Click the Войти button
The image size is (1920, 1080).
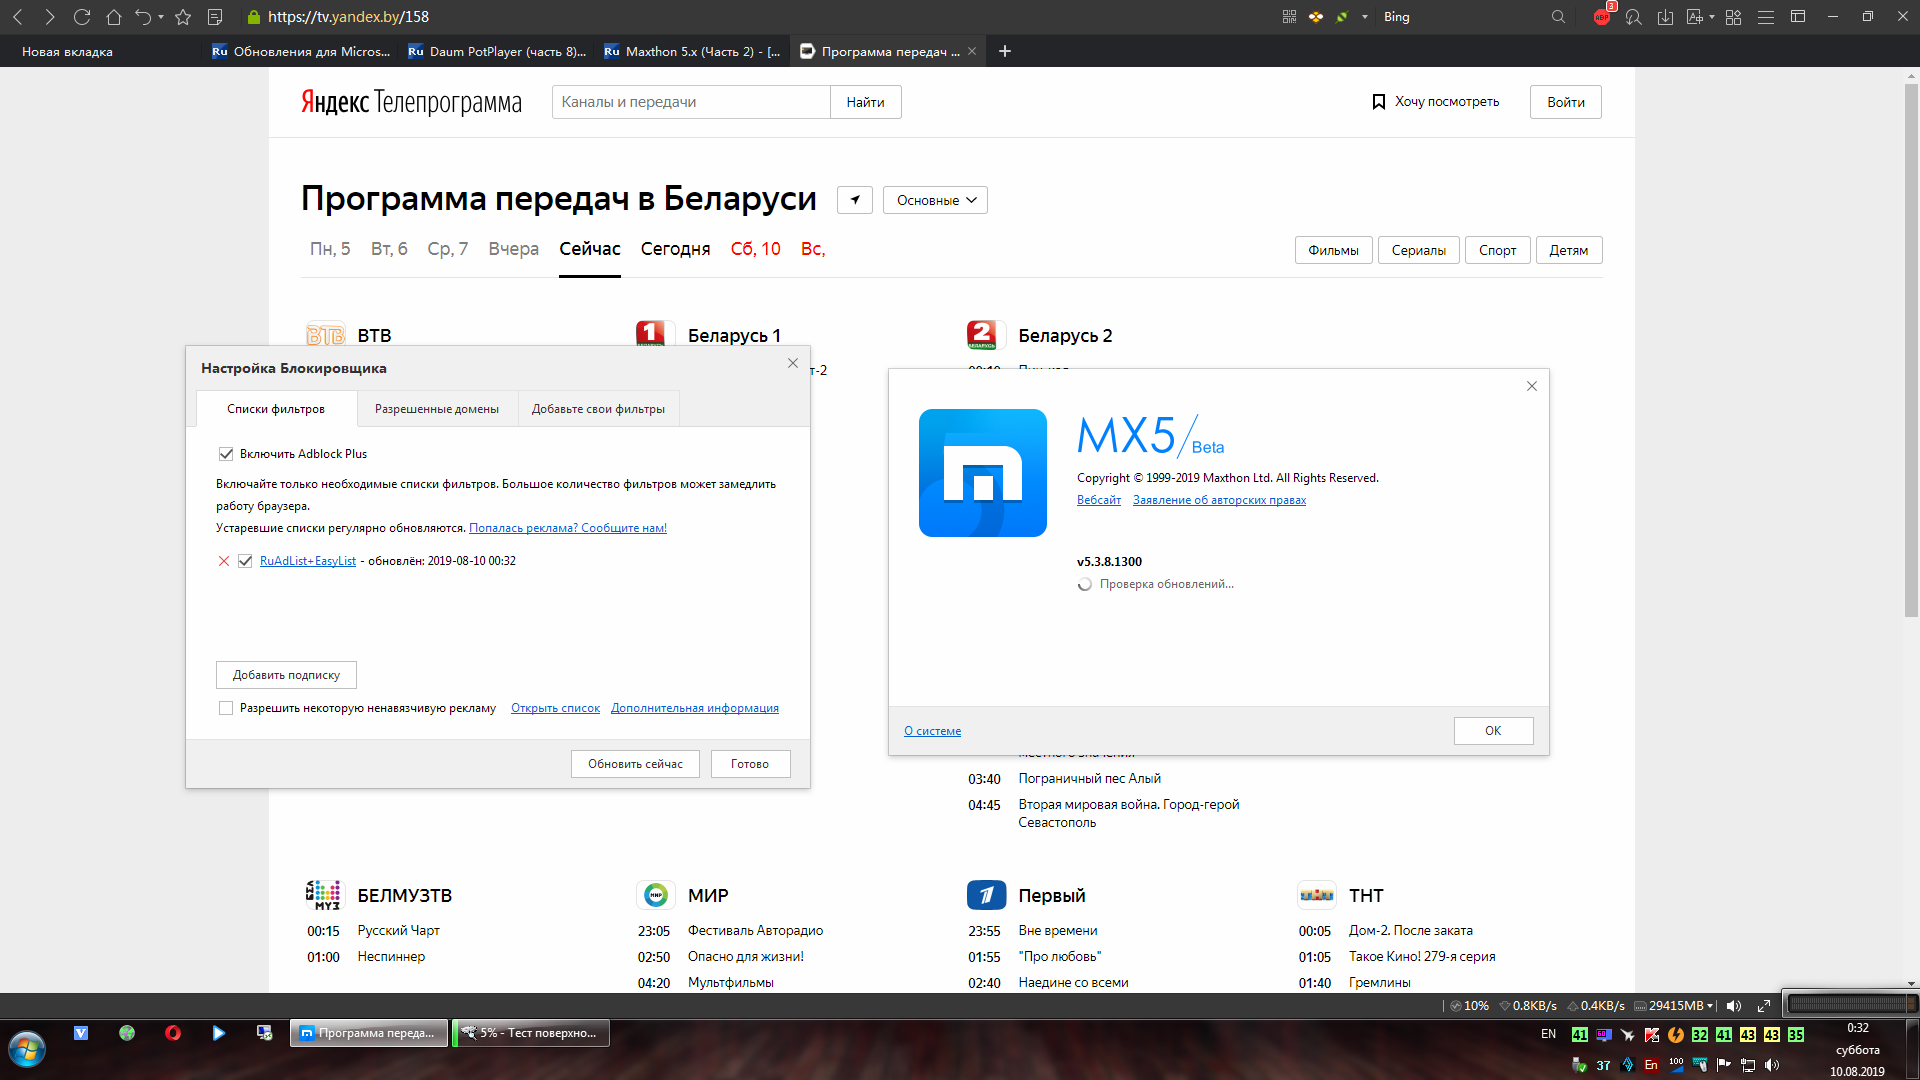1566,102
